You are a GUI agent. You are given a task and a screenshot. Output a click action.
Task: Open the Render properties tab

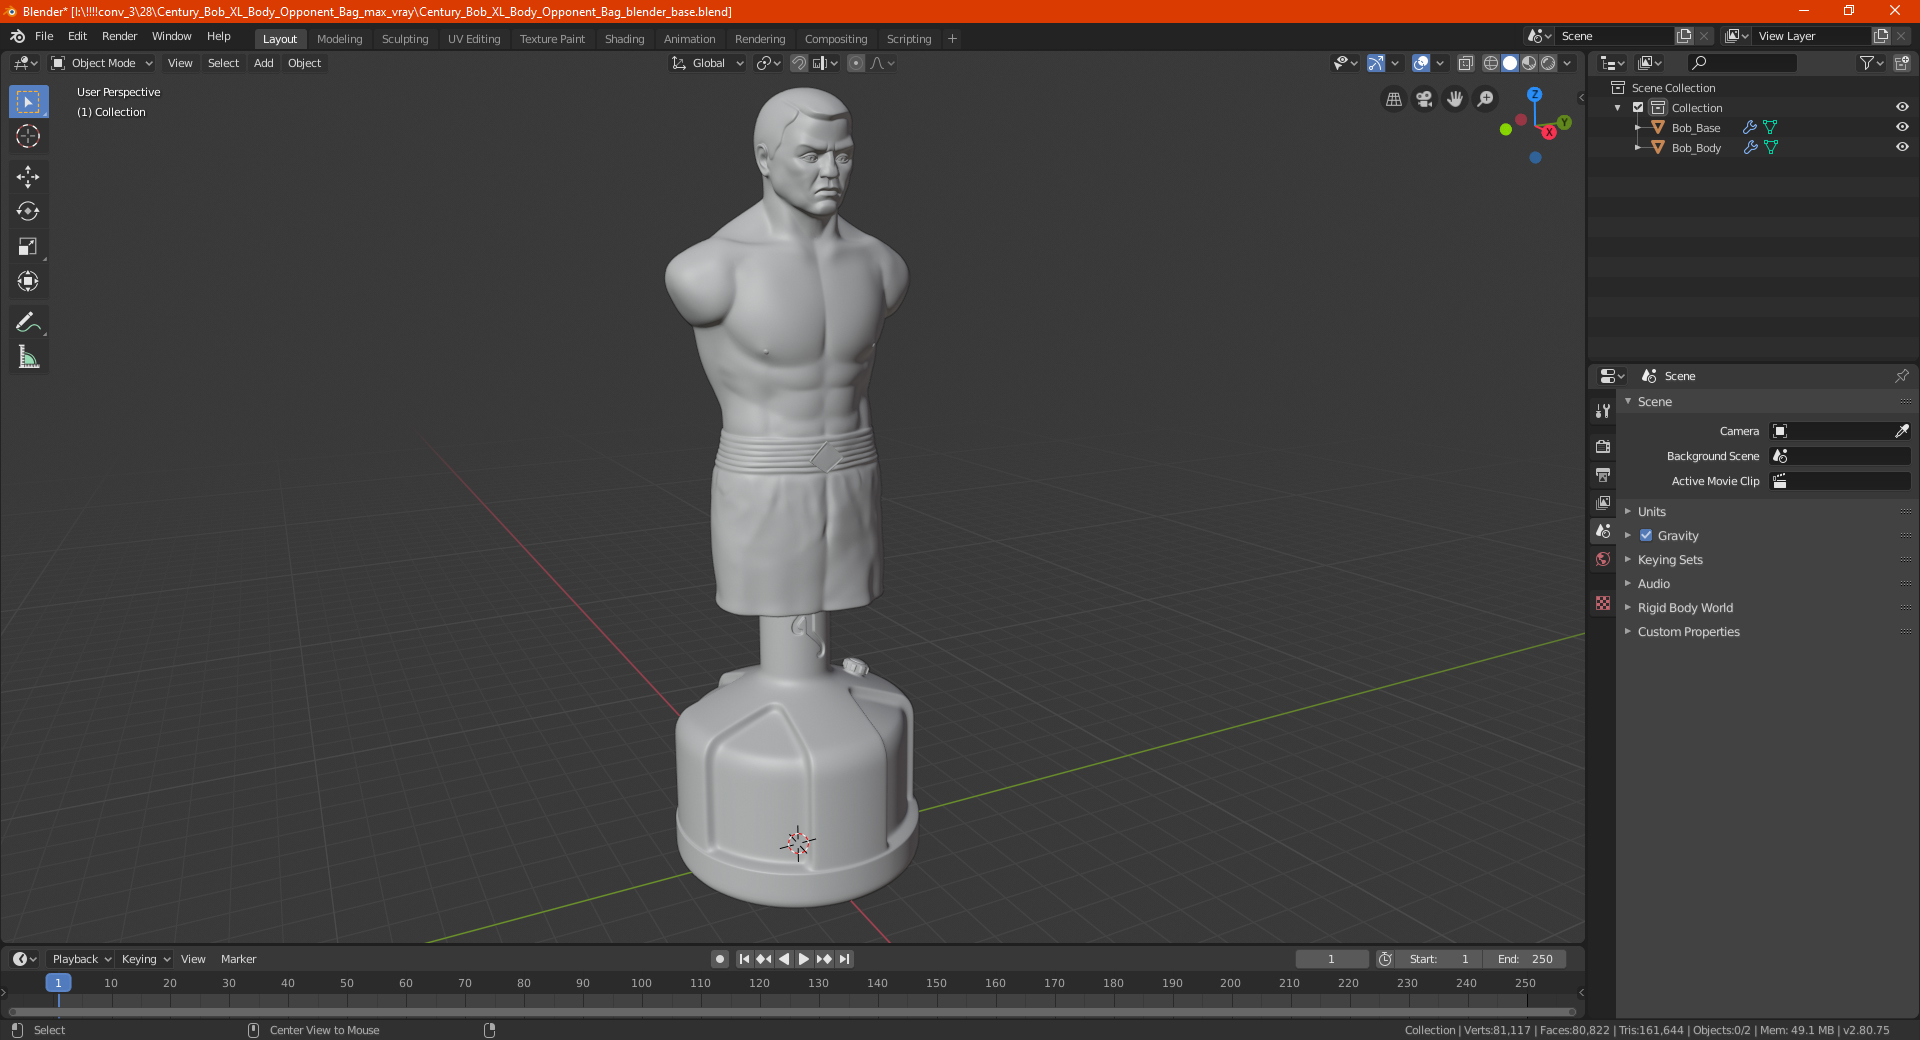(1603, 446)
